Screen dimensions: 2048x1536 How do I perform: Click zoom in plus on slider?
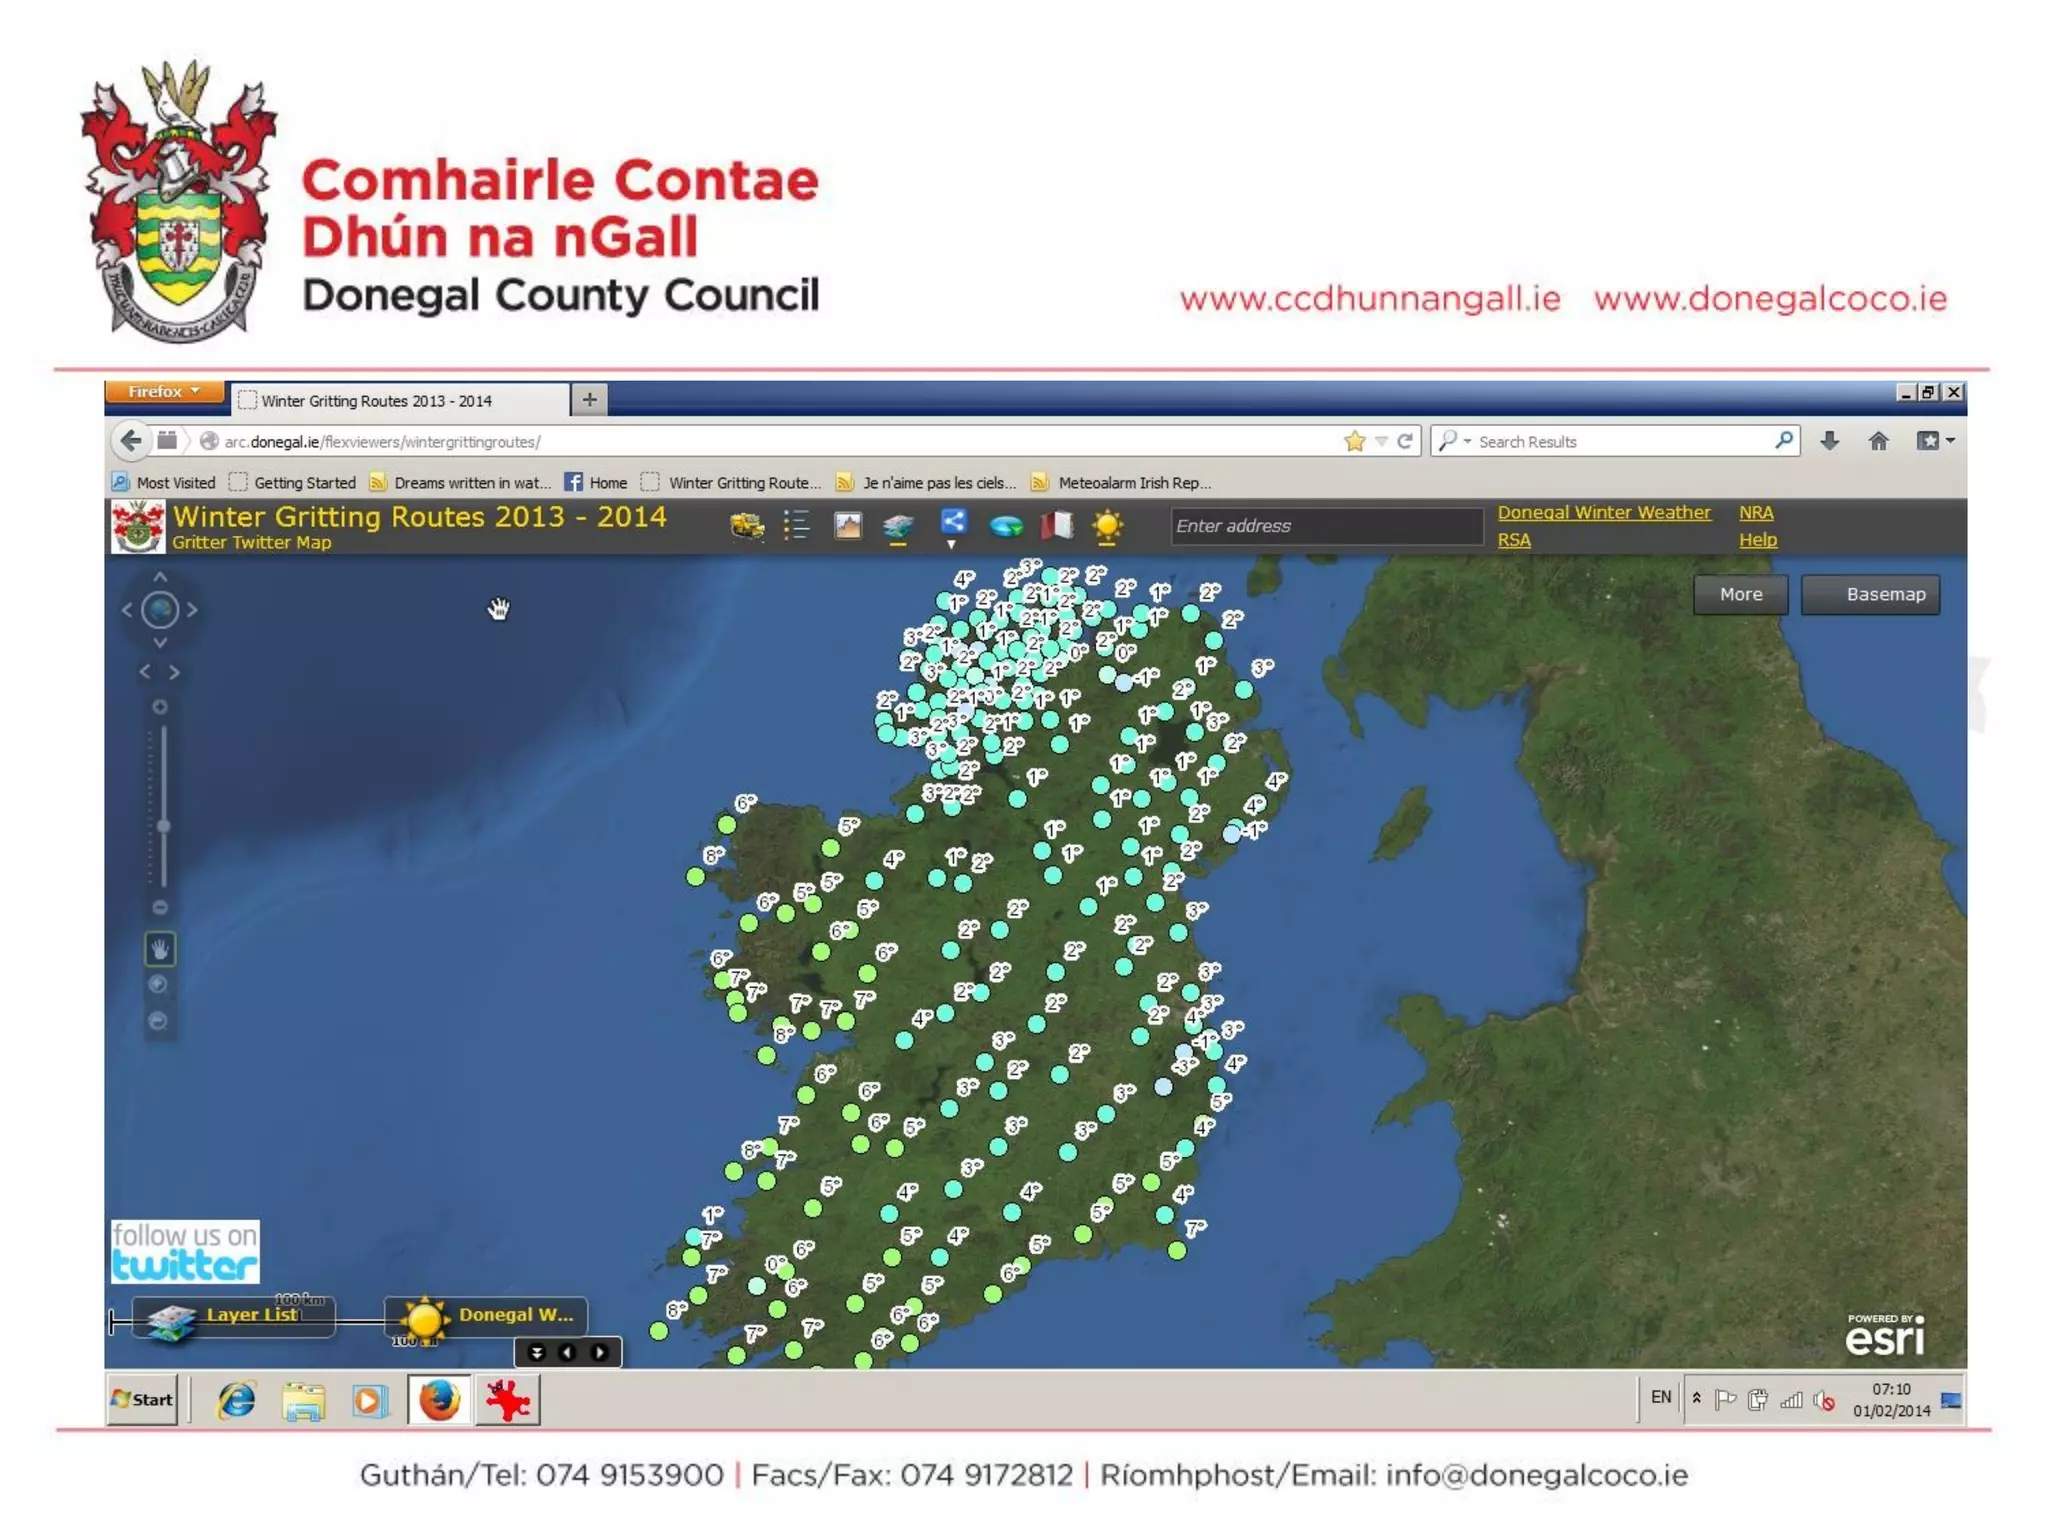[160, 707]
